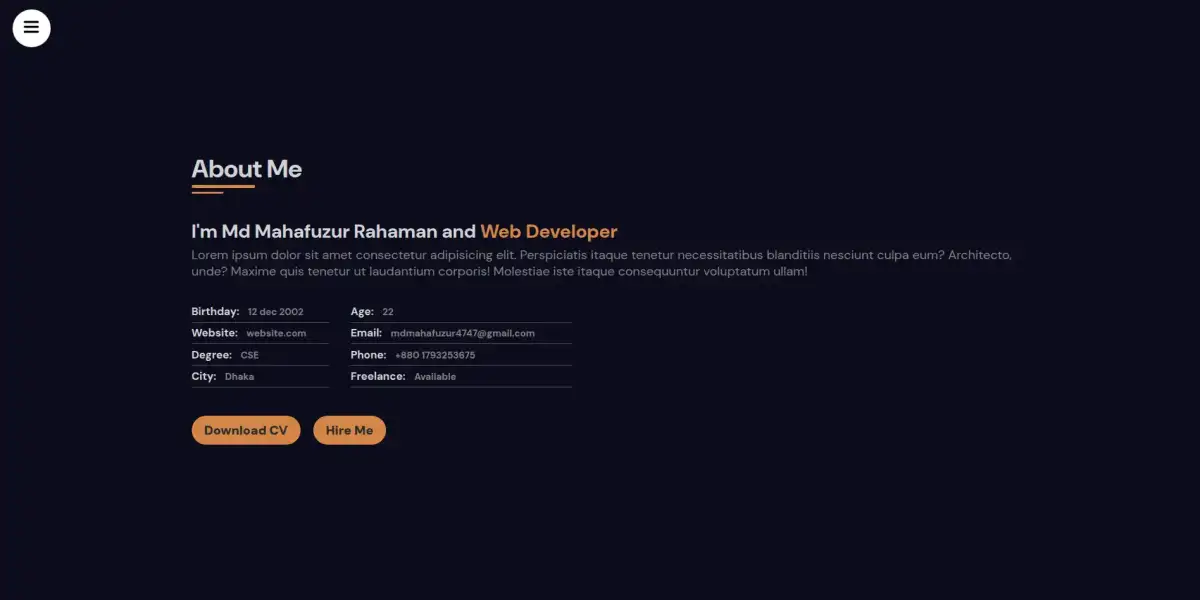This screenshot has height=600, width=1200.
Task: Click the age value 22
Action: [388, 312]
